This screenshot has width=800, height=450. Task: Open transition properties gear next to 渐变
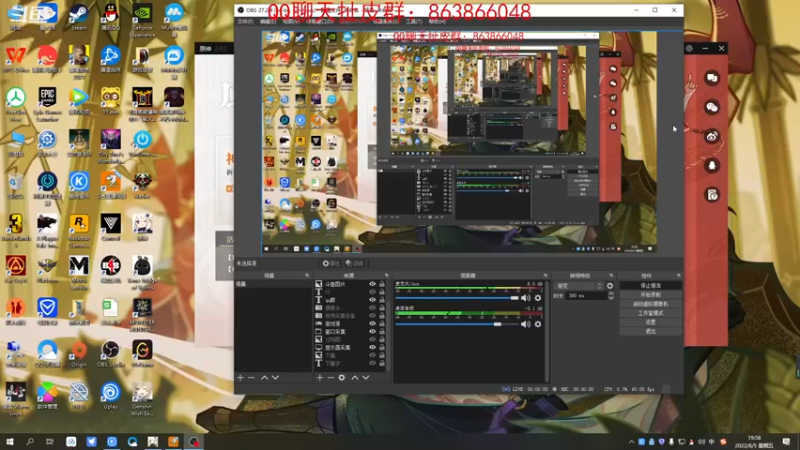click(610, 286)
